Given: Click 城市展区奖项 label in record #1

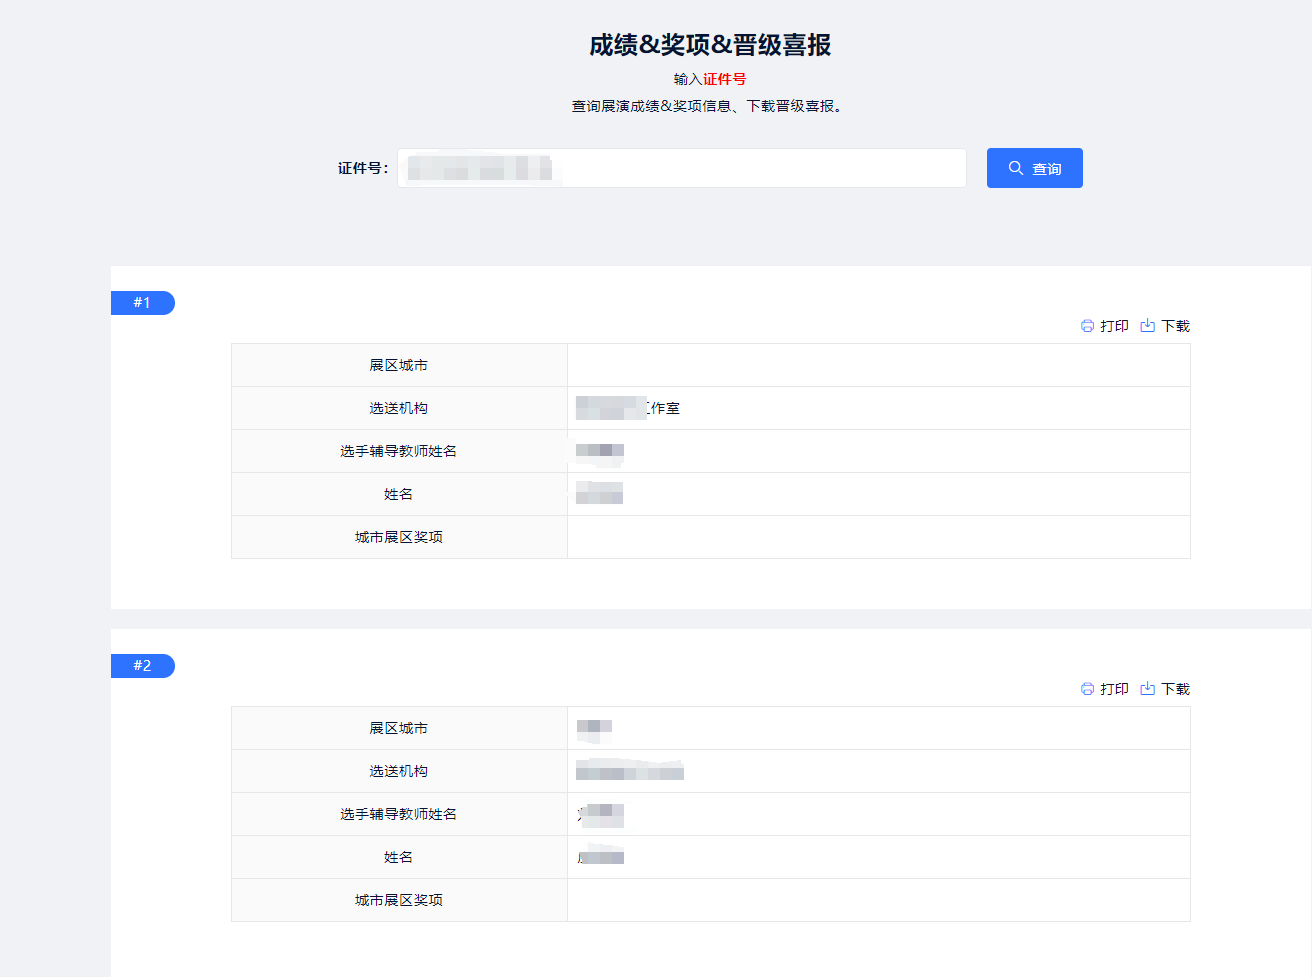Looking at the screenshot, I should (x=398, y=537).
